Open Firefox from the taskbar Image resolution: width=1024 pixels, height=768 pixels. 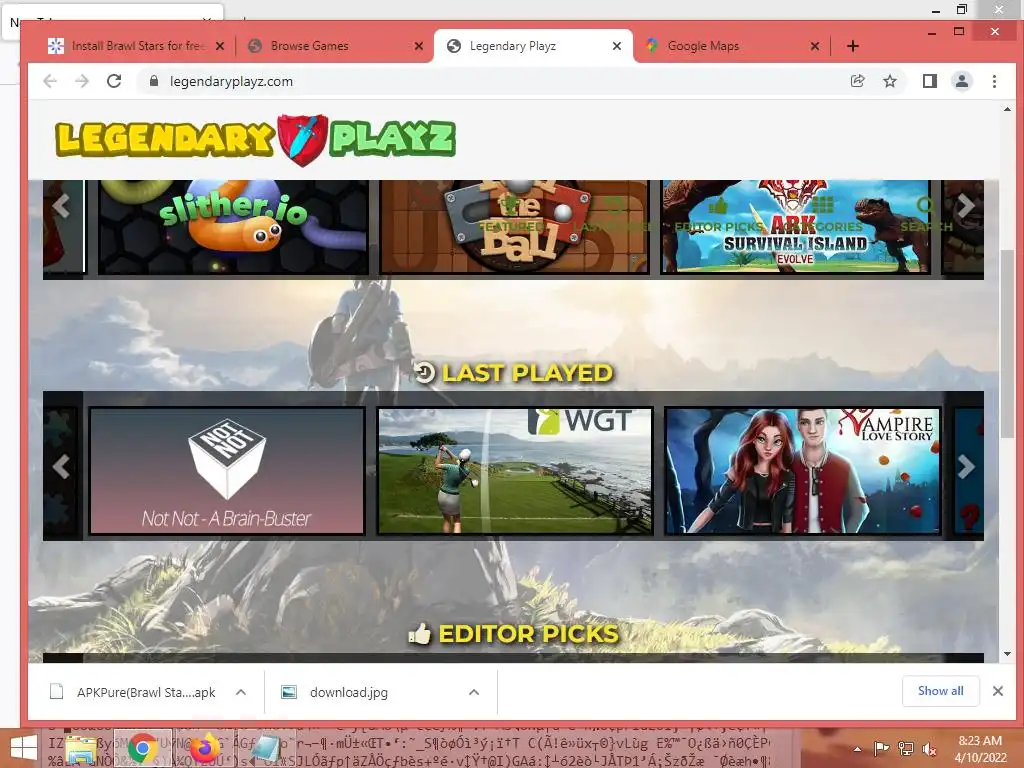204,749
